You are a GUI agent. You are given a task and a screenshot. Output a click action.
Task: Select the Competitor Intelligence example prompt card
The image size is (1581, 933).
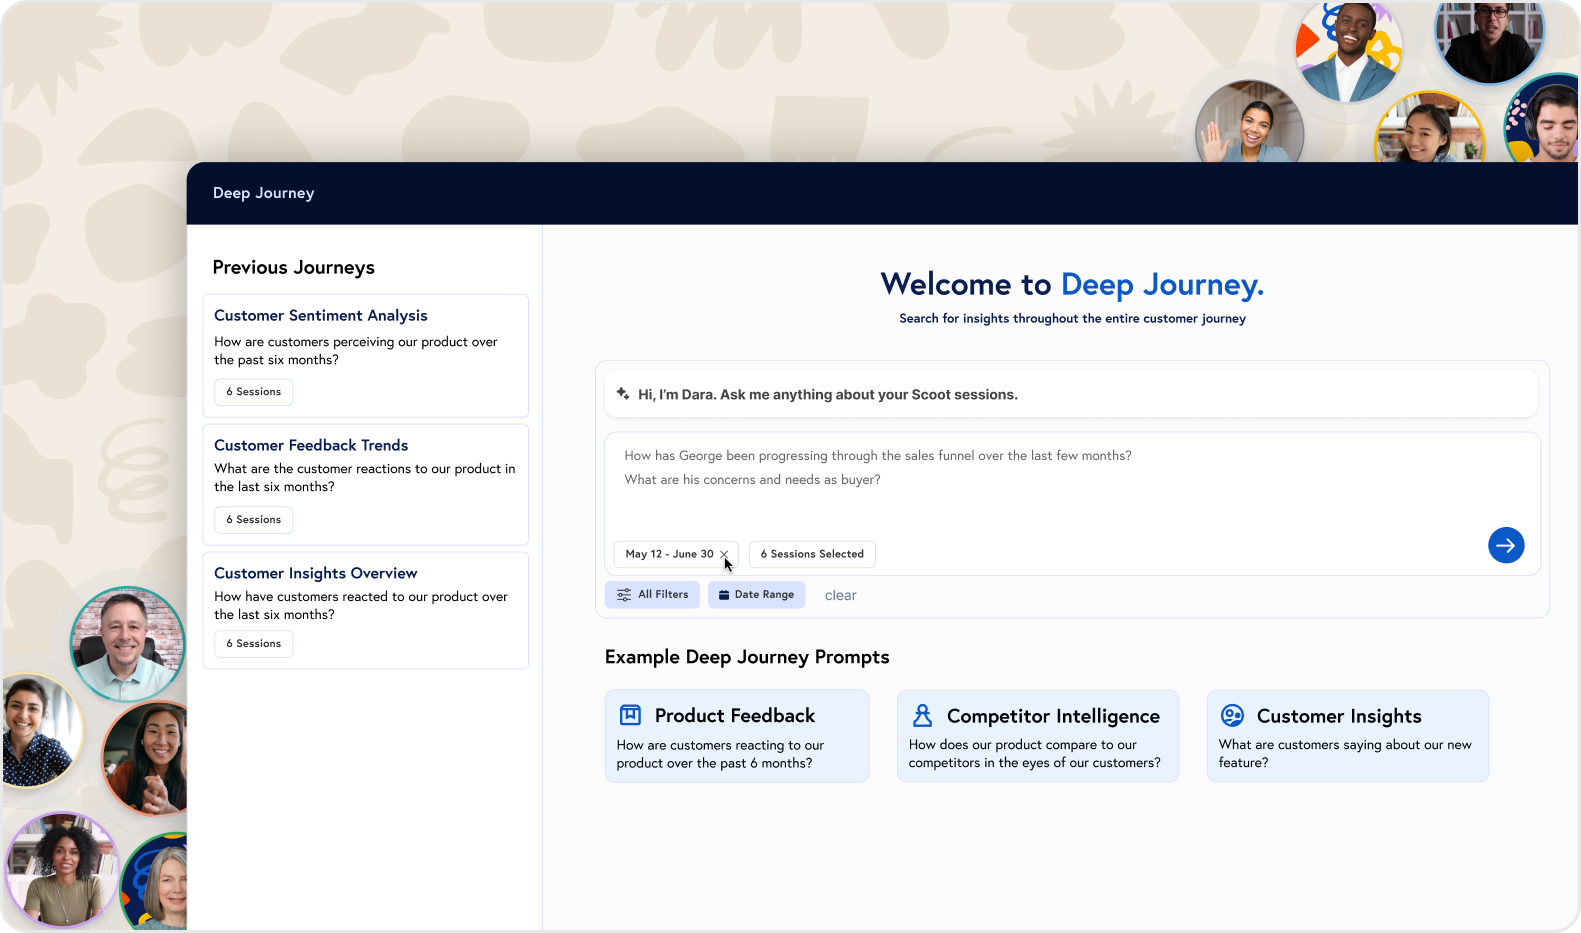tap(1038, 736)
